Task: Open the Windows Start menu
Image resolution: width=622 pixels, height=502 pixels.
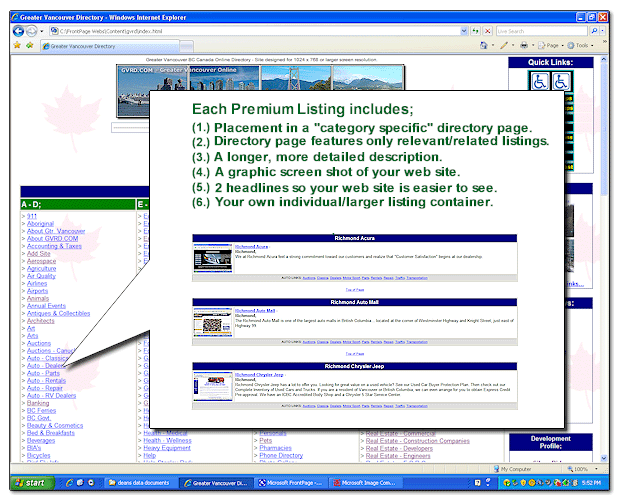Action: pyautogui.click(x=28, y=483)
